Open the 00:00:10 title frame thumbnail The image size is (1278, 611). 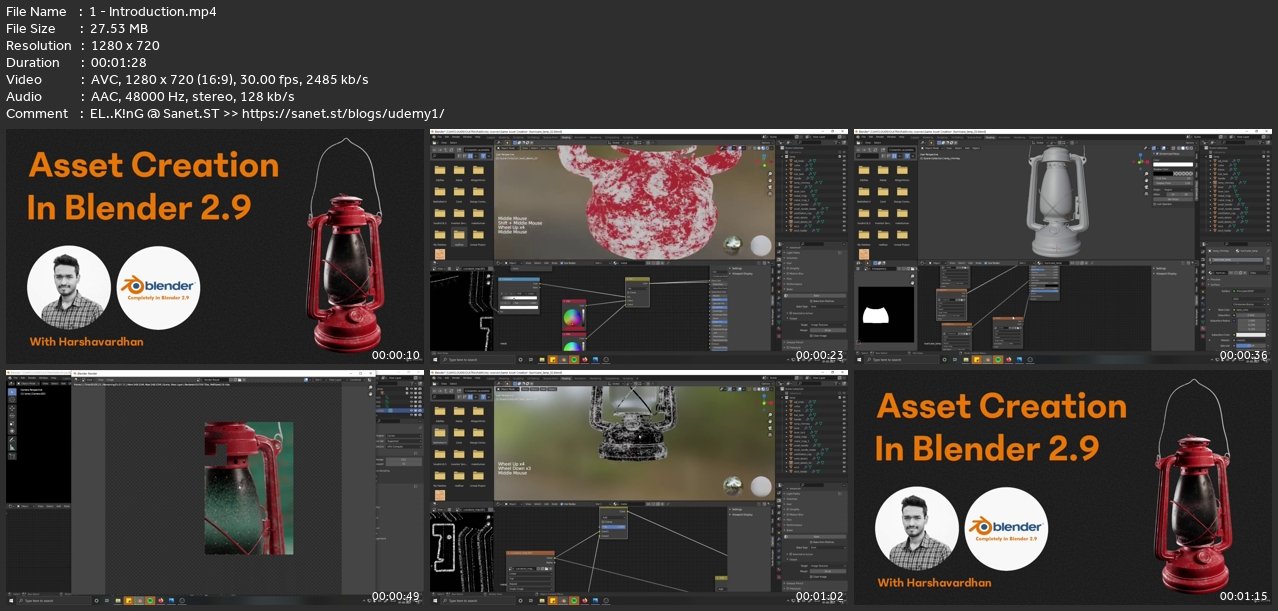[214, 246]
